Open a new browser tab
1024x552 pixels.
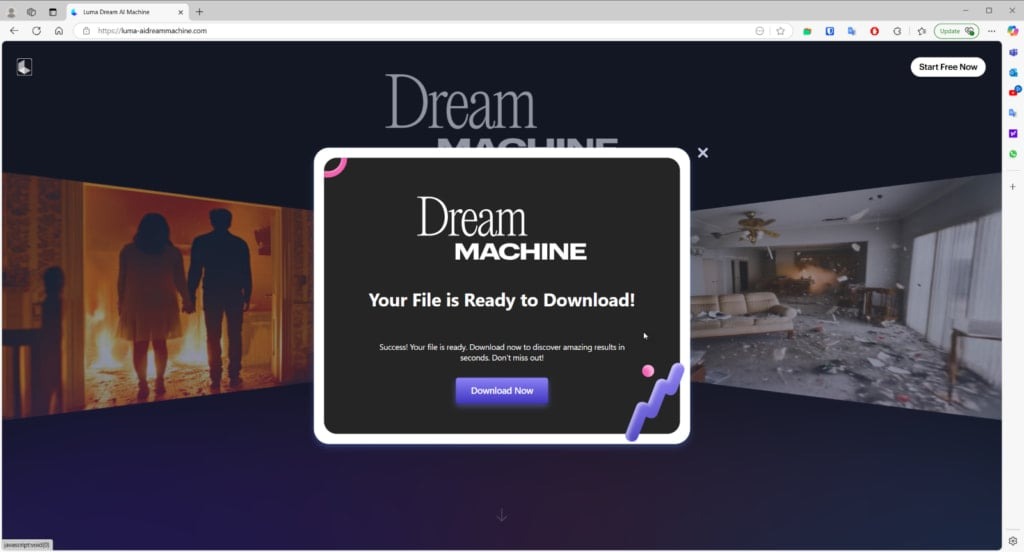(x=200, y=12)
